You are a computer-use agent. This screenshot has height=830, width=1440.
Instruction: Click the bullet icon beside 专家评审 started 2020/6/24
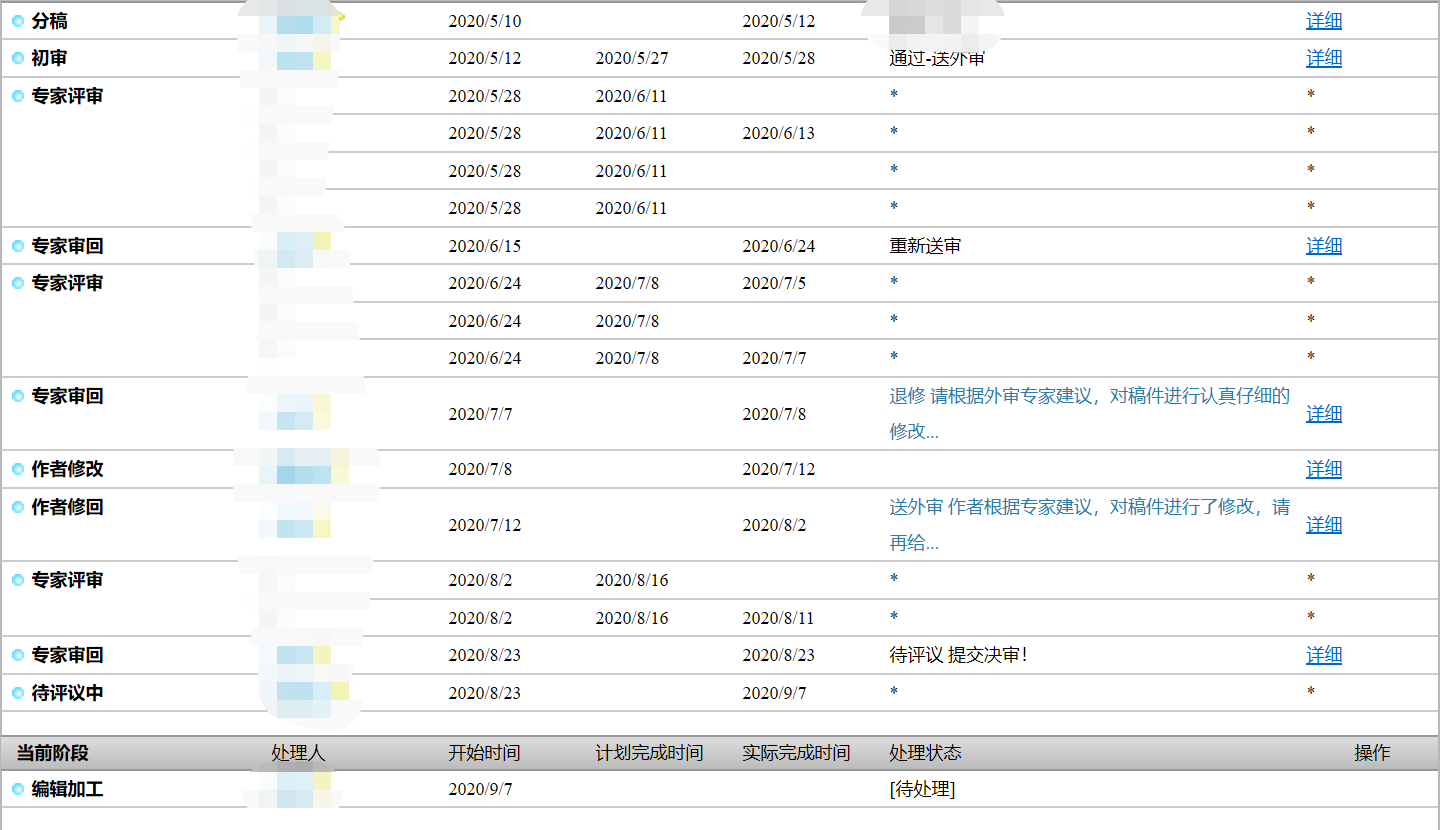(x=18, y=283)
